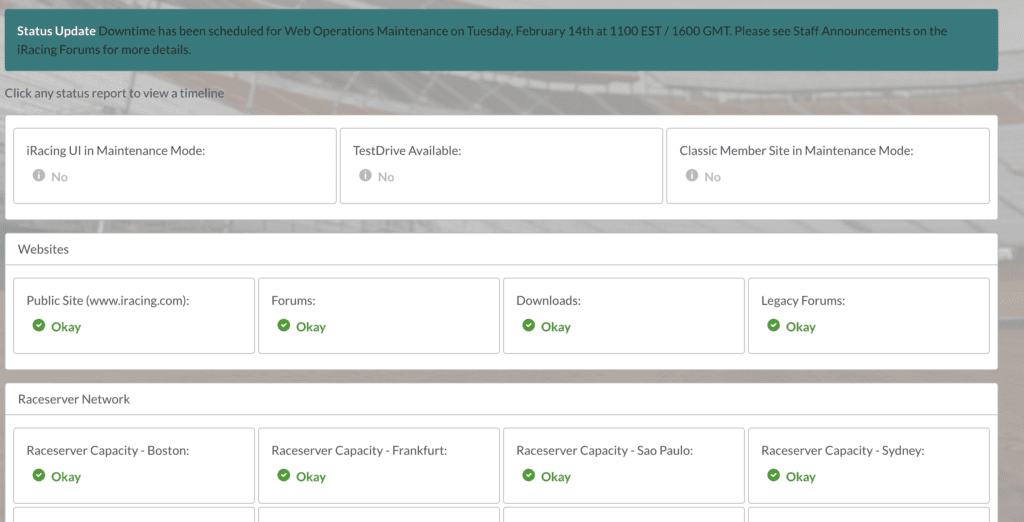This screenshot has width=1024, height=522.
Task: Click 'Okay' text under Legacy Forums
Action: [x=801, y=327]
